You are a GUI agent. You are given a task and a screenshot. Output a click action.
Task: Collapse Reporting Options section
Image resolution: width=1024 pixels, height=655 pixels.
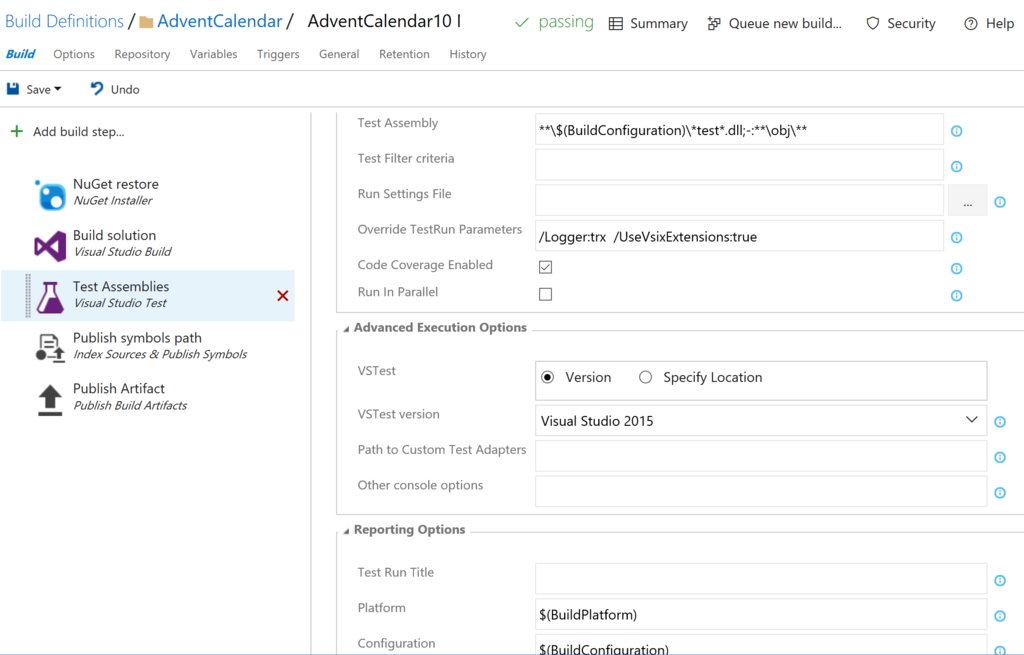[346, 531]
